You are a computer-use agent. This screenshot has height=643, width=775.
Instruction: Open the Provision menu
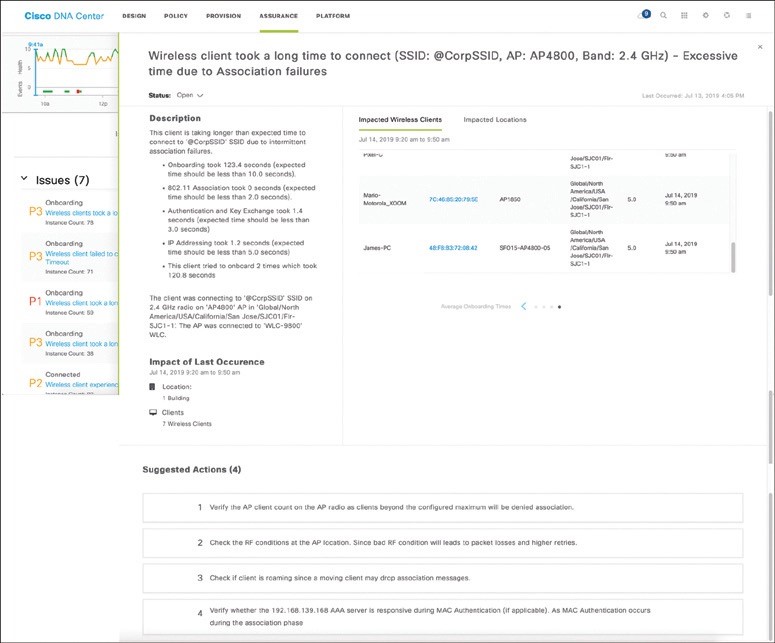click(x=223, y=16)
